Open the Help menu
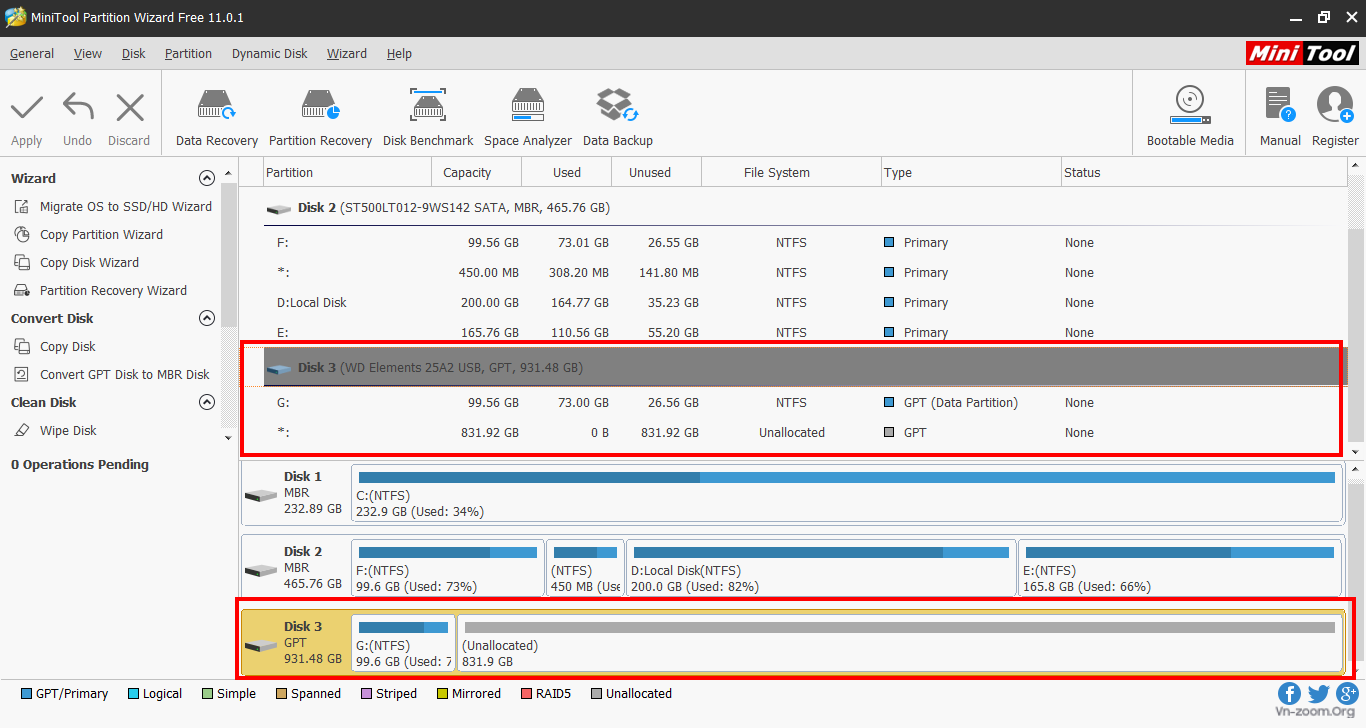This screenshot has width=1366, height=728. [x=399, y=54]
